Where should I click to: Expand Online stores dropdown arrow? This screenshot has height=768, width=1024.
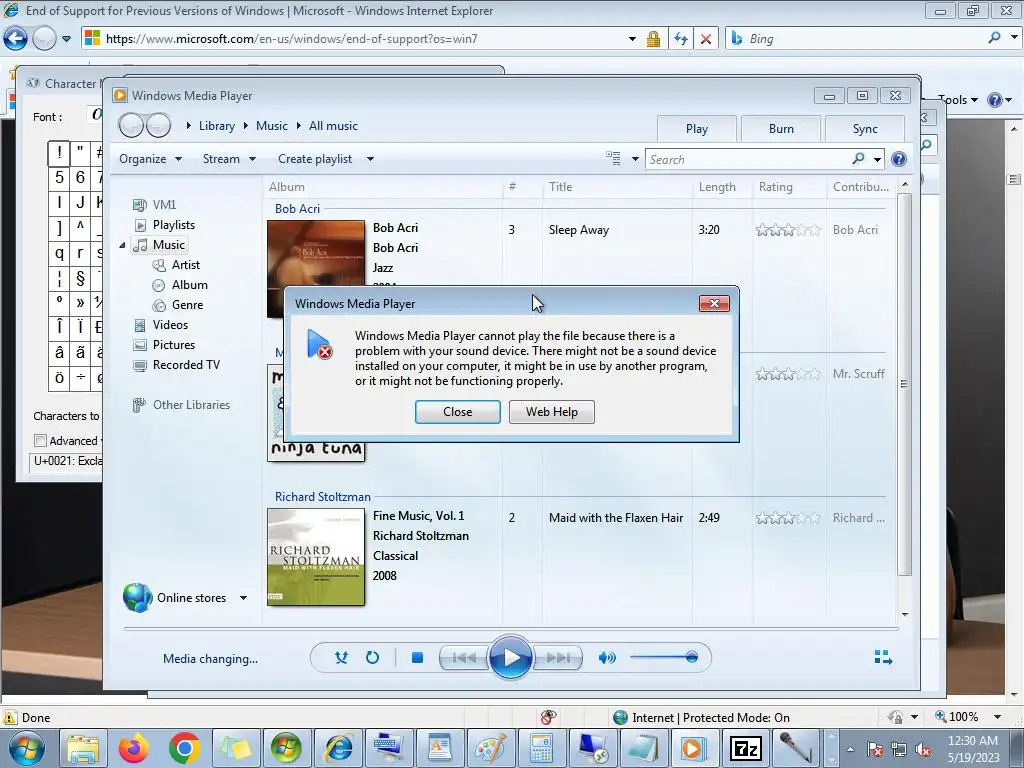[x=243, y=598]
